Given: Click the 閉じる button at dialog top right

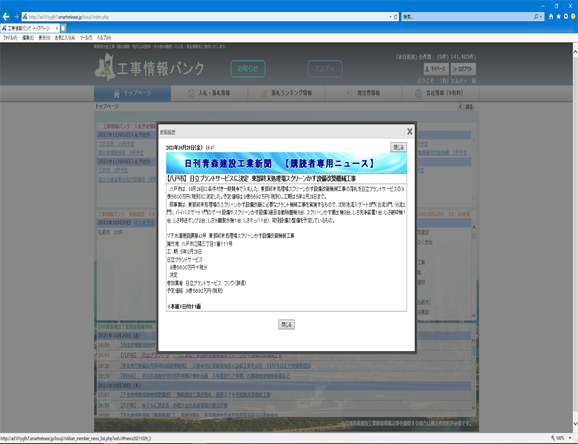Looking at the screenshot, I should tap(398, 147).
